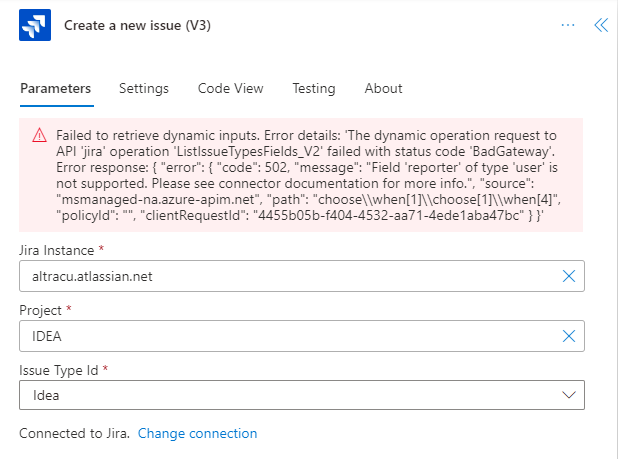Switch to the Parameters tab
The image size is (618, 459).
pos(56,88)
